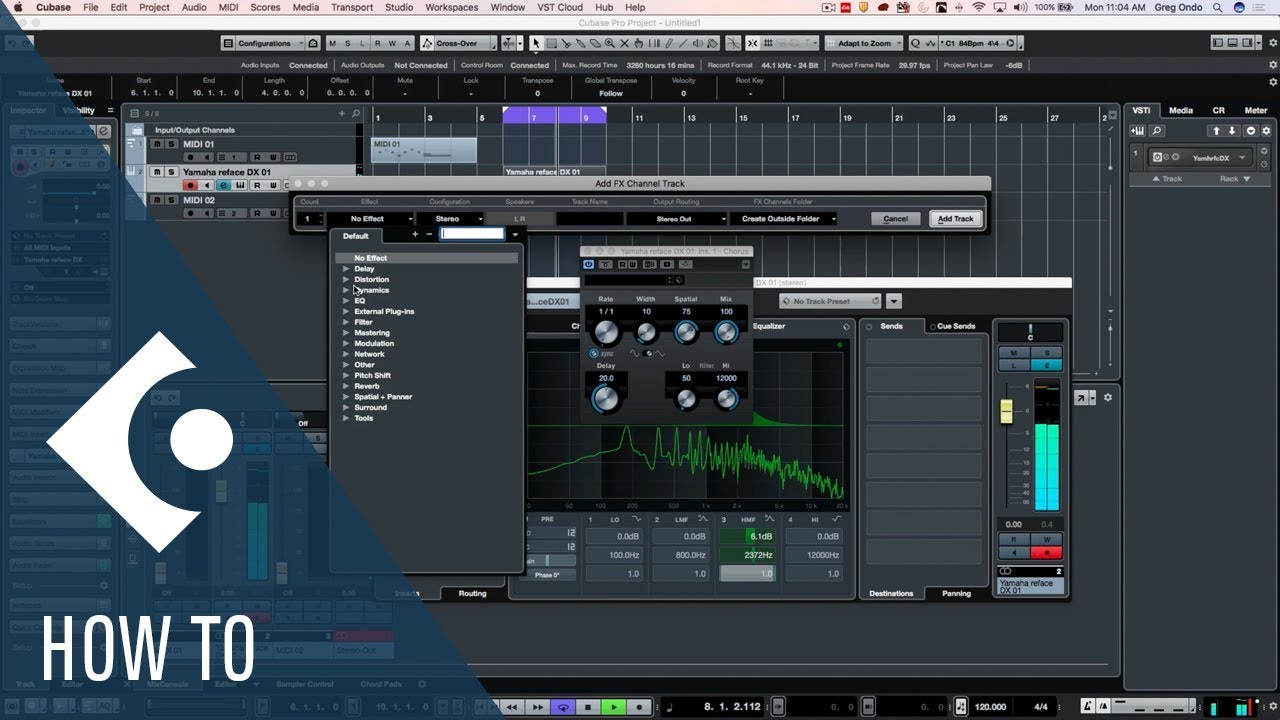Click the Routing tab in channel settings

click(472, 593)
